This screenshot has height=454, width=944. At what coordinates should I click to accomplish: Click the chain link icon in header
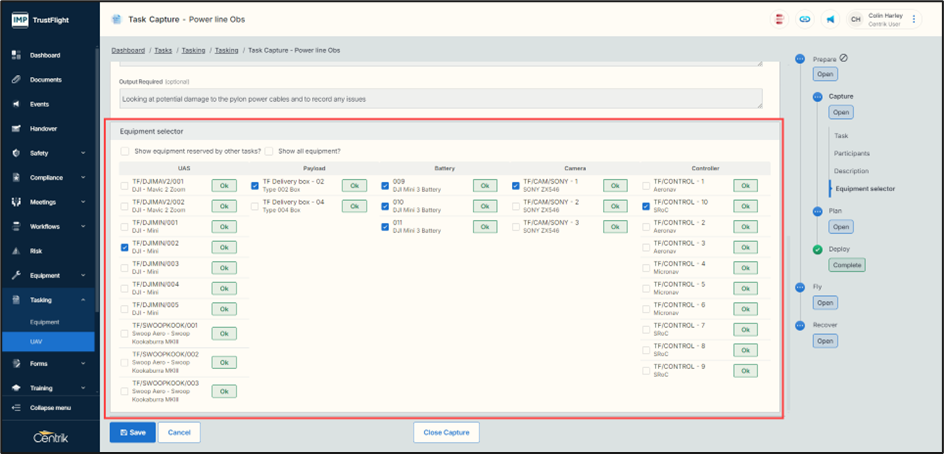click(805, 19)
